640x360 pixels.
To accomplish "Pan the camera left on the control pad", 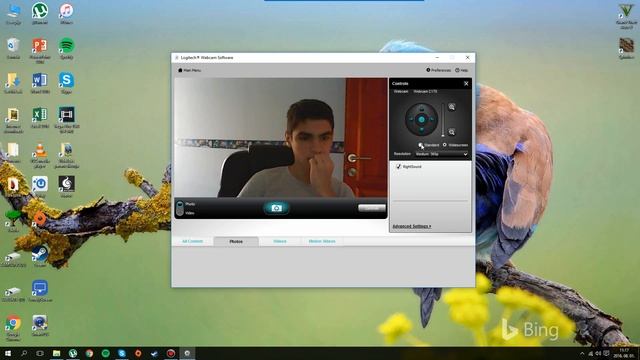I will click(x=411, y=120).
